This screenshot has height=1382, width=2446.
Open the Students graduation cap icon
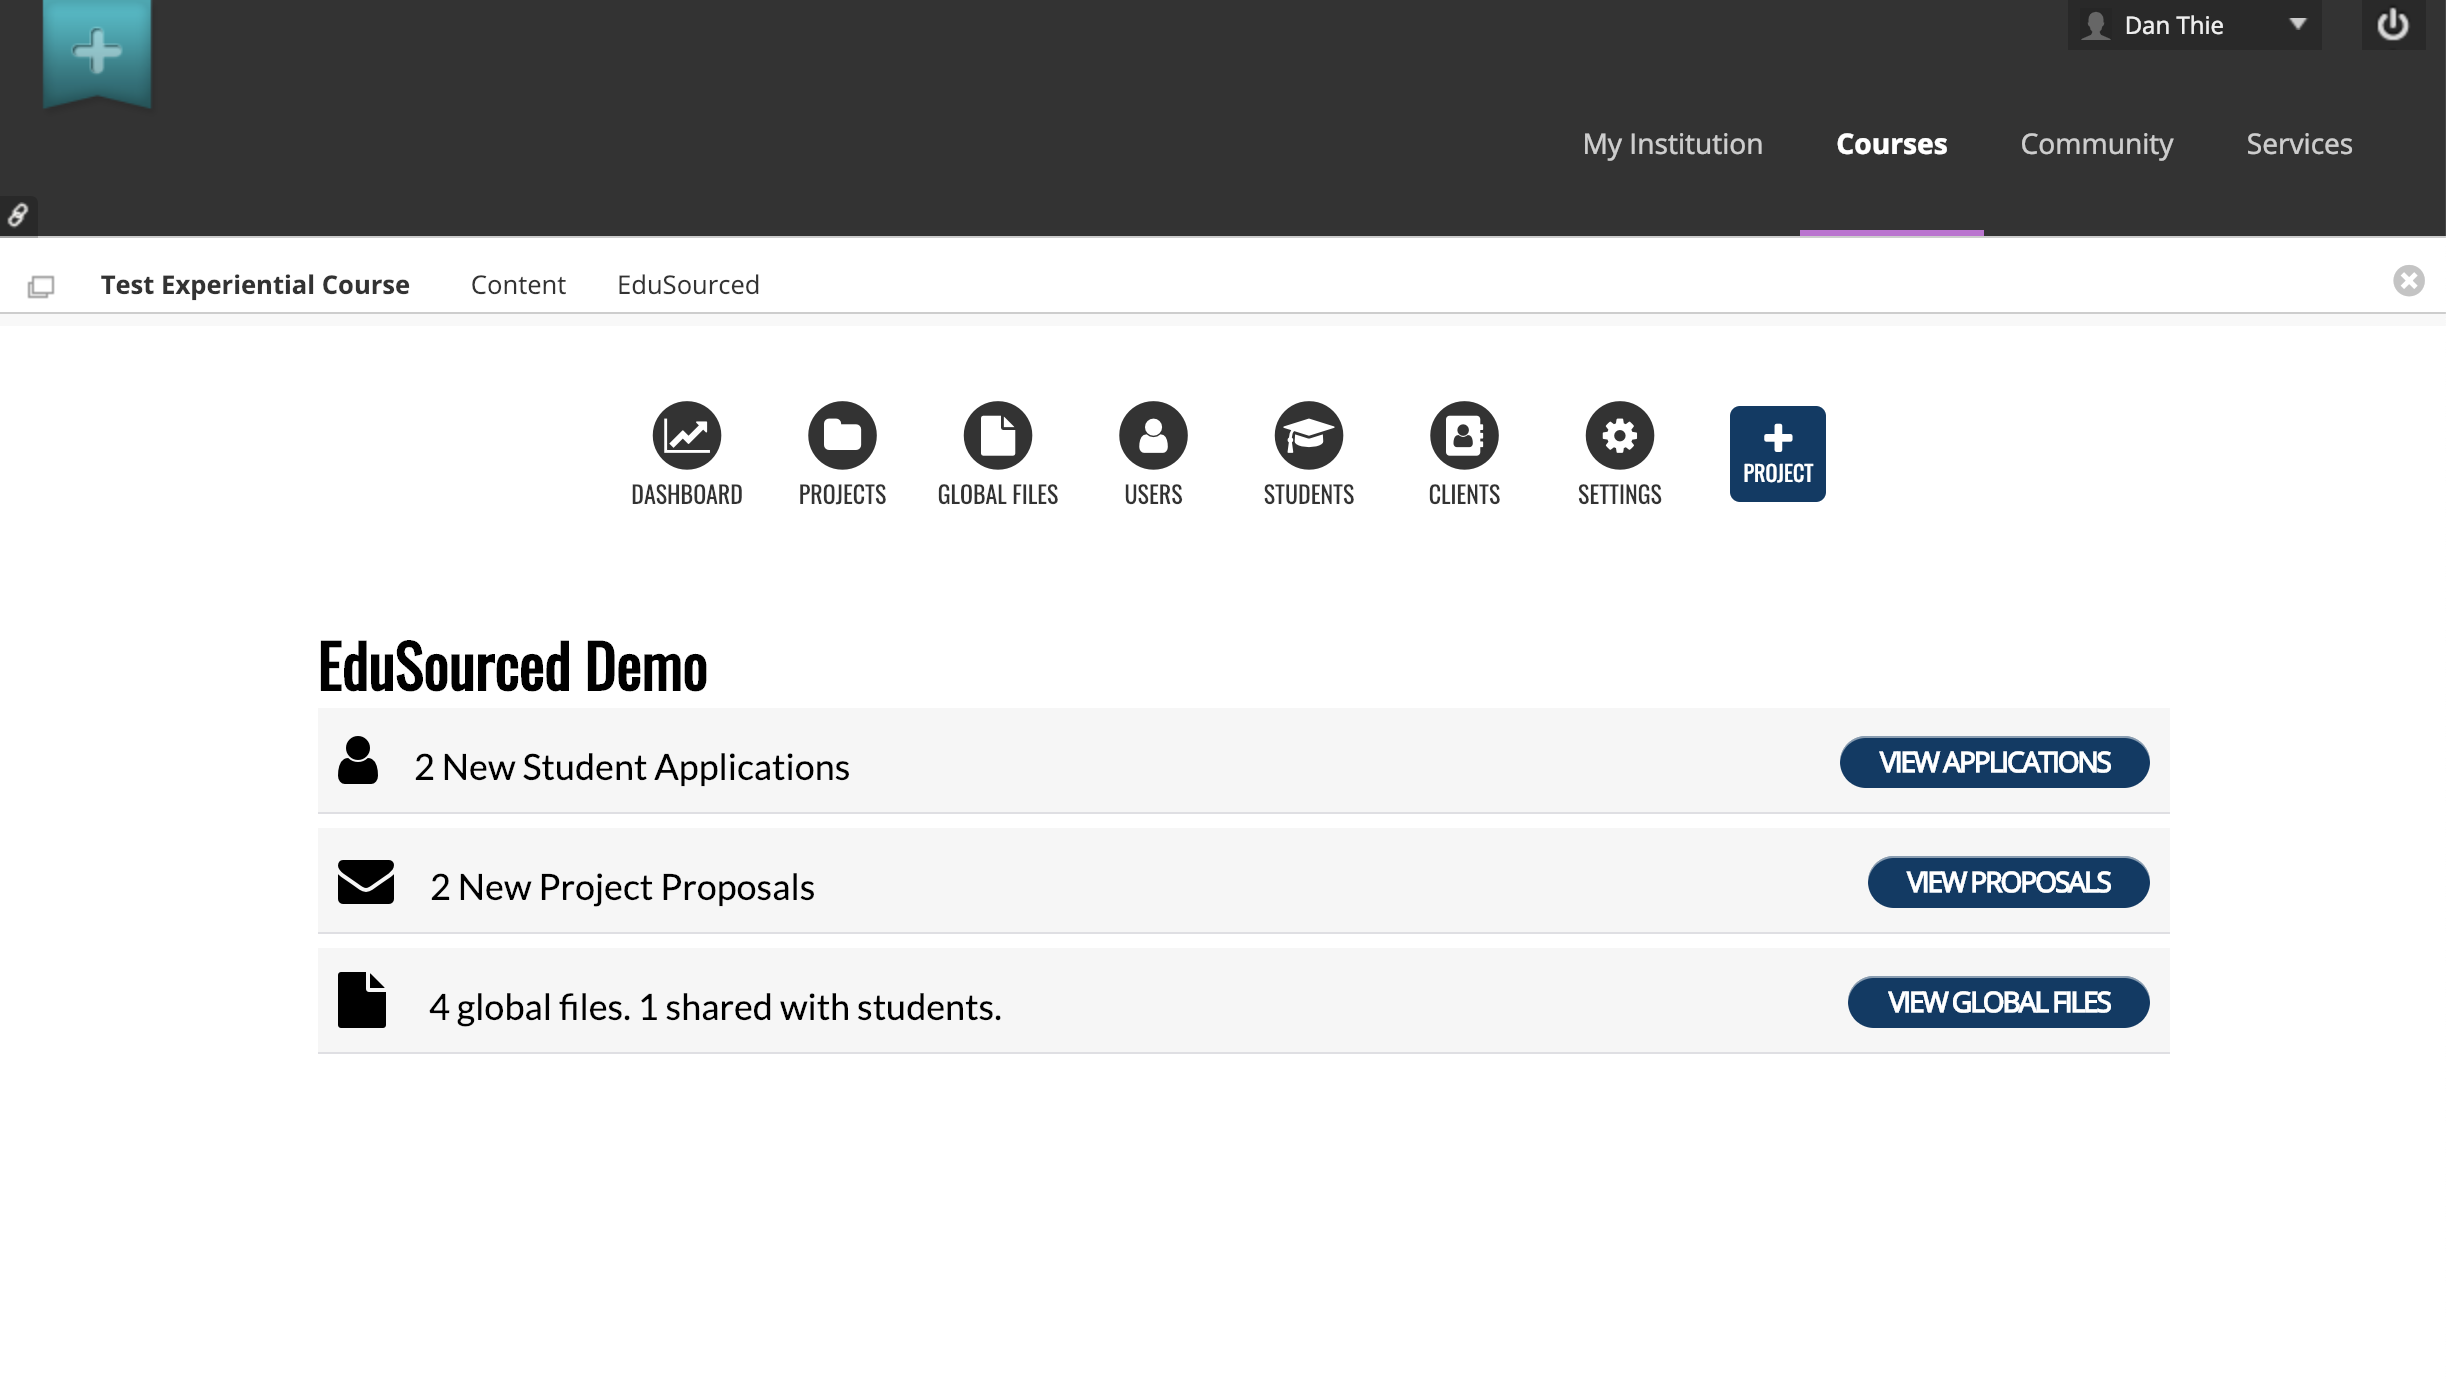pos(1308,435)
